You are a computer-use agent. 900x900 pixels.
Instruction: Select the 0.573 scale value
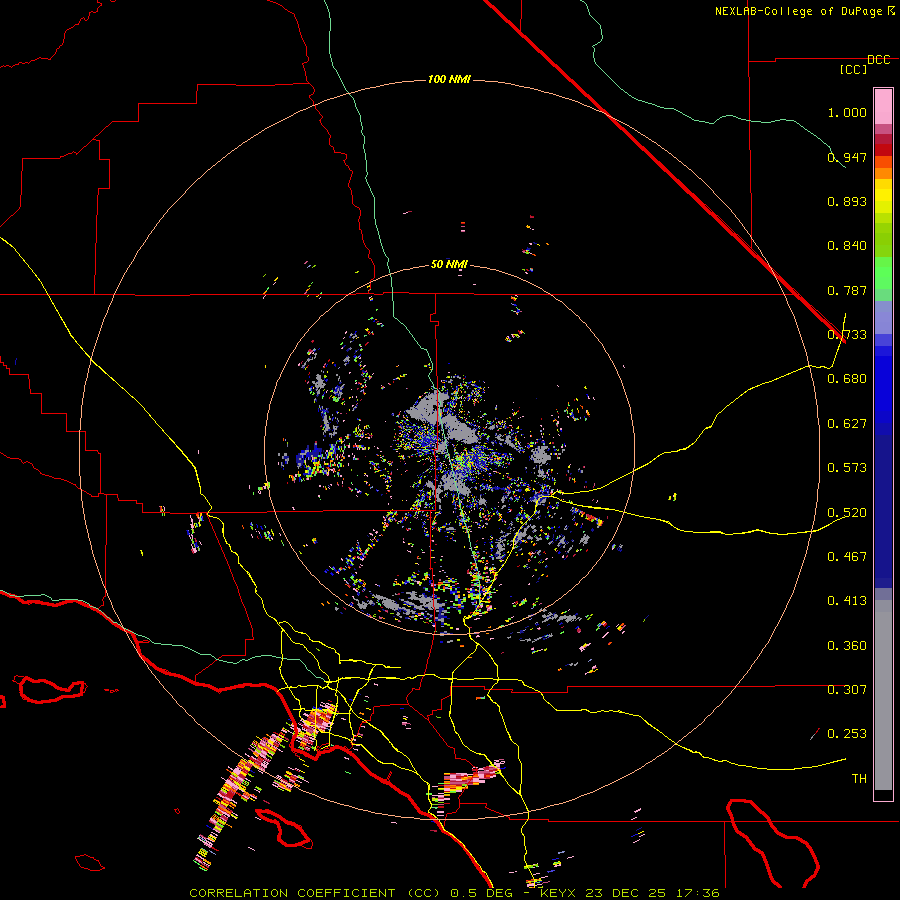point(847,468)
